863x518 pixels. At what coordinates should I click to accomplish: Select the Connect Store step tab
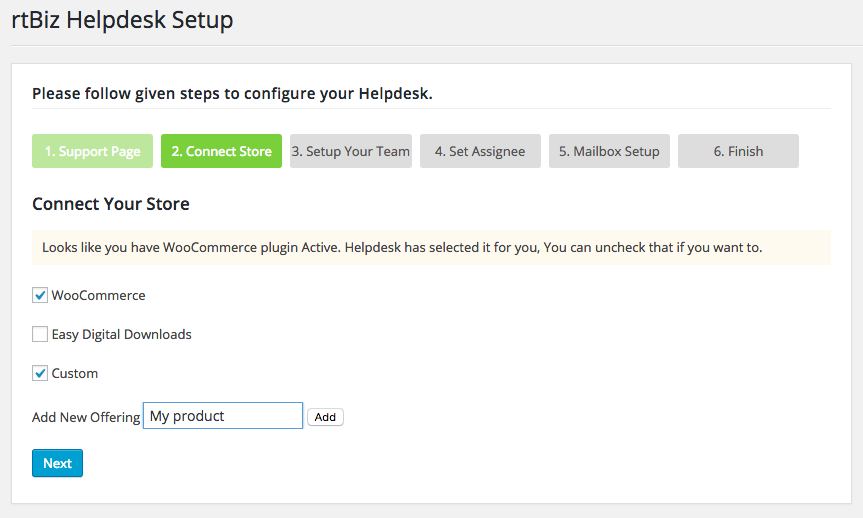[x=221, y=151]
